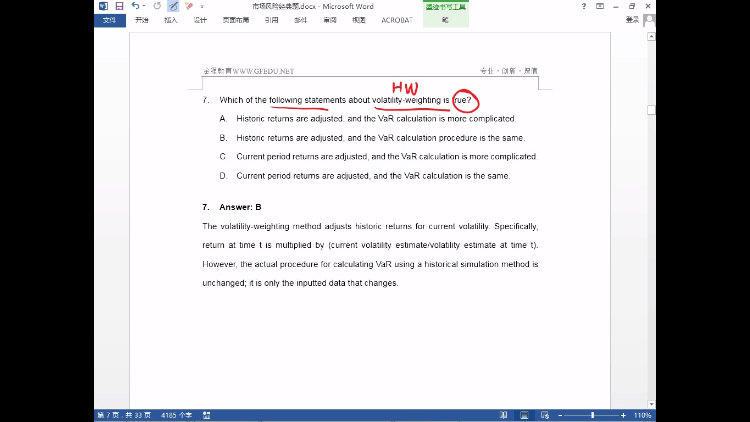Click the line 'unchanged; it is only the inputted data'
Viewport: 750px width, 422px height.
point(300,283)
